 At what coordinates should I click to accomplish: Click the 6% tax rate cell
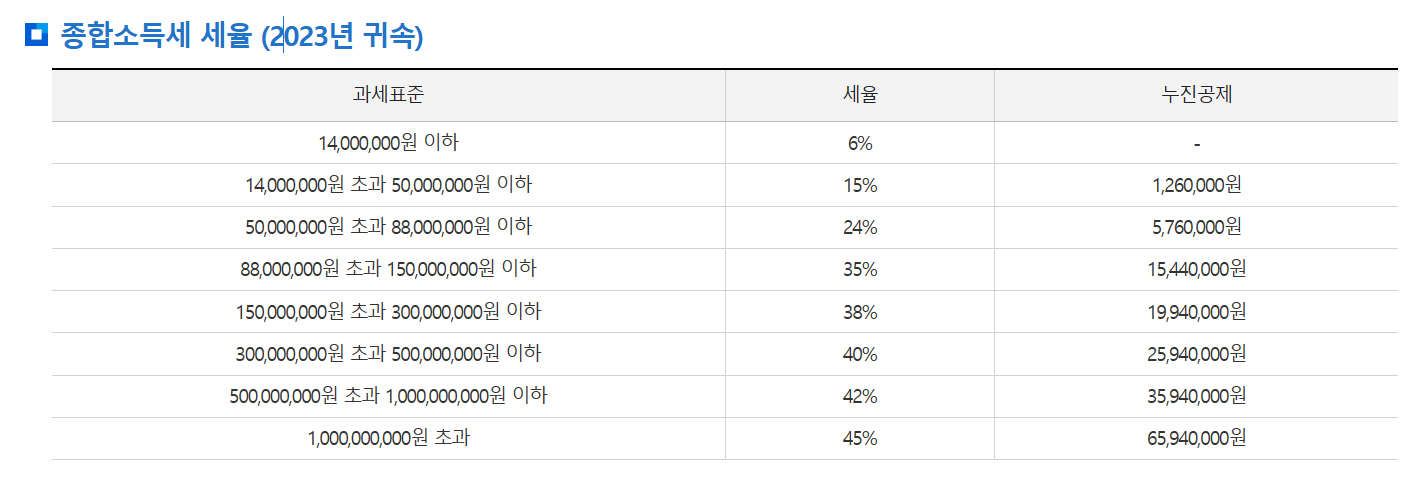tap(860, 143)
